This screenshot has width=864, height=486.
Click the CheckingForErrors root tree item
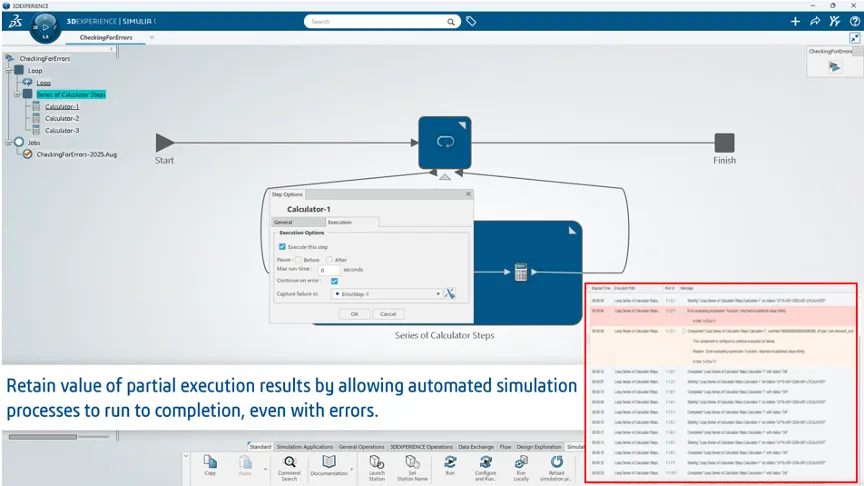click(45, 58)
